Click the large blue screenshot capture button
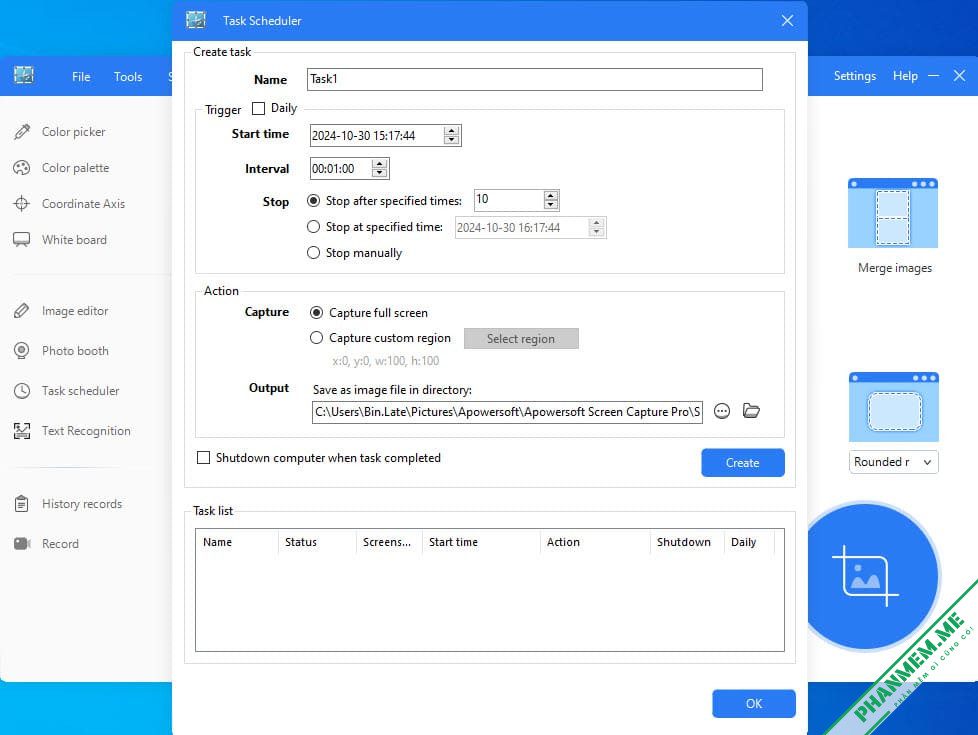This screenshot has width=978, height=735. [x=867, y=576]
